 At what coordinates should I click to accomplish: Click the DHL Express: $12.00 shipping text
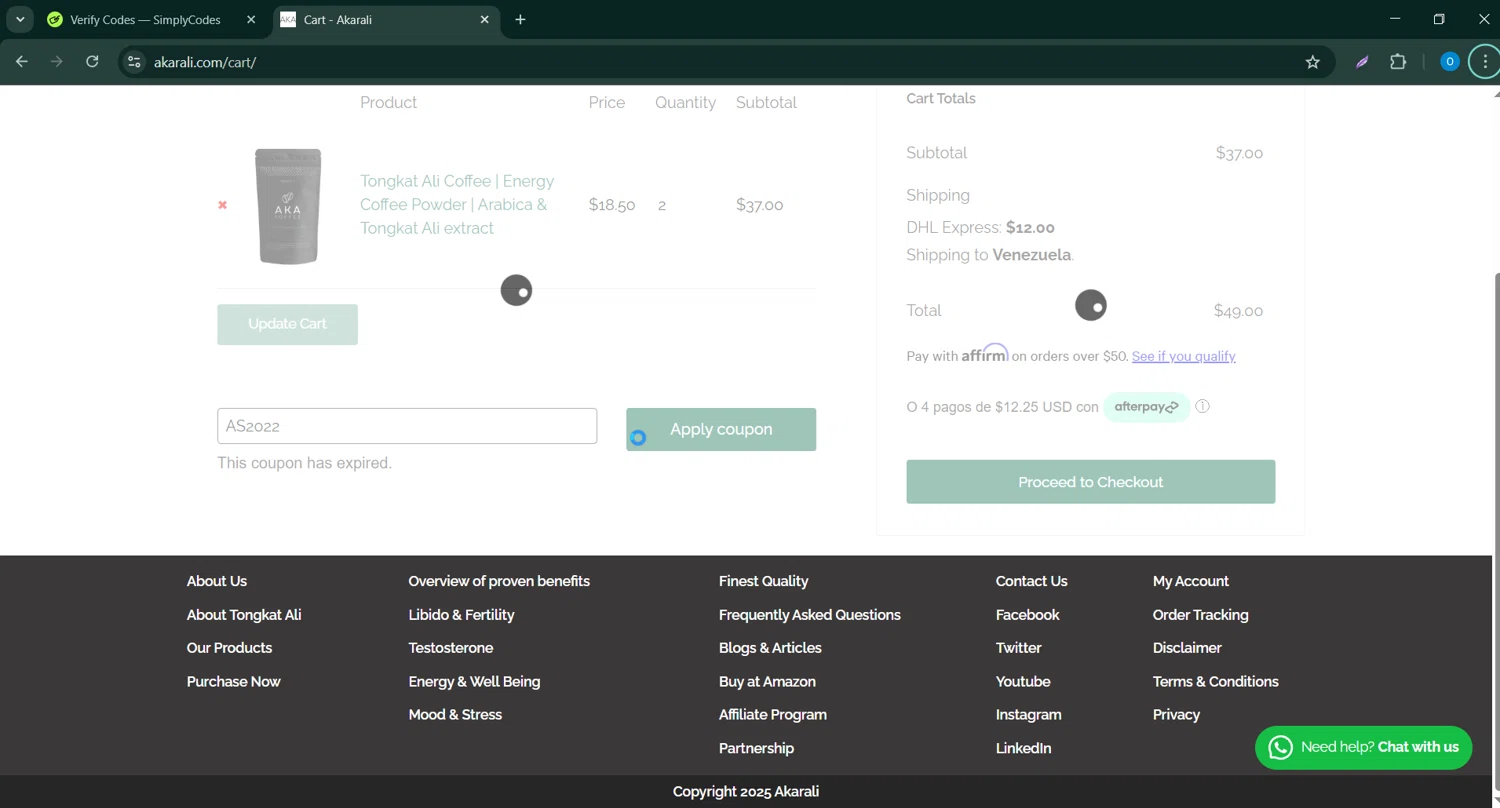pos(980,228)
